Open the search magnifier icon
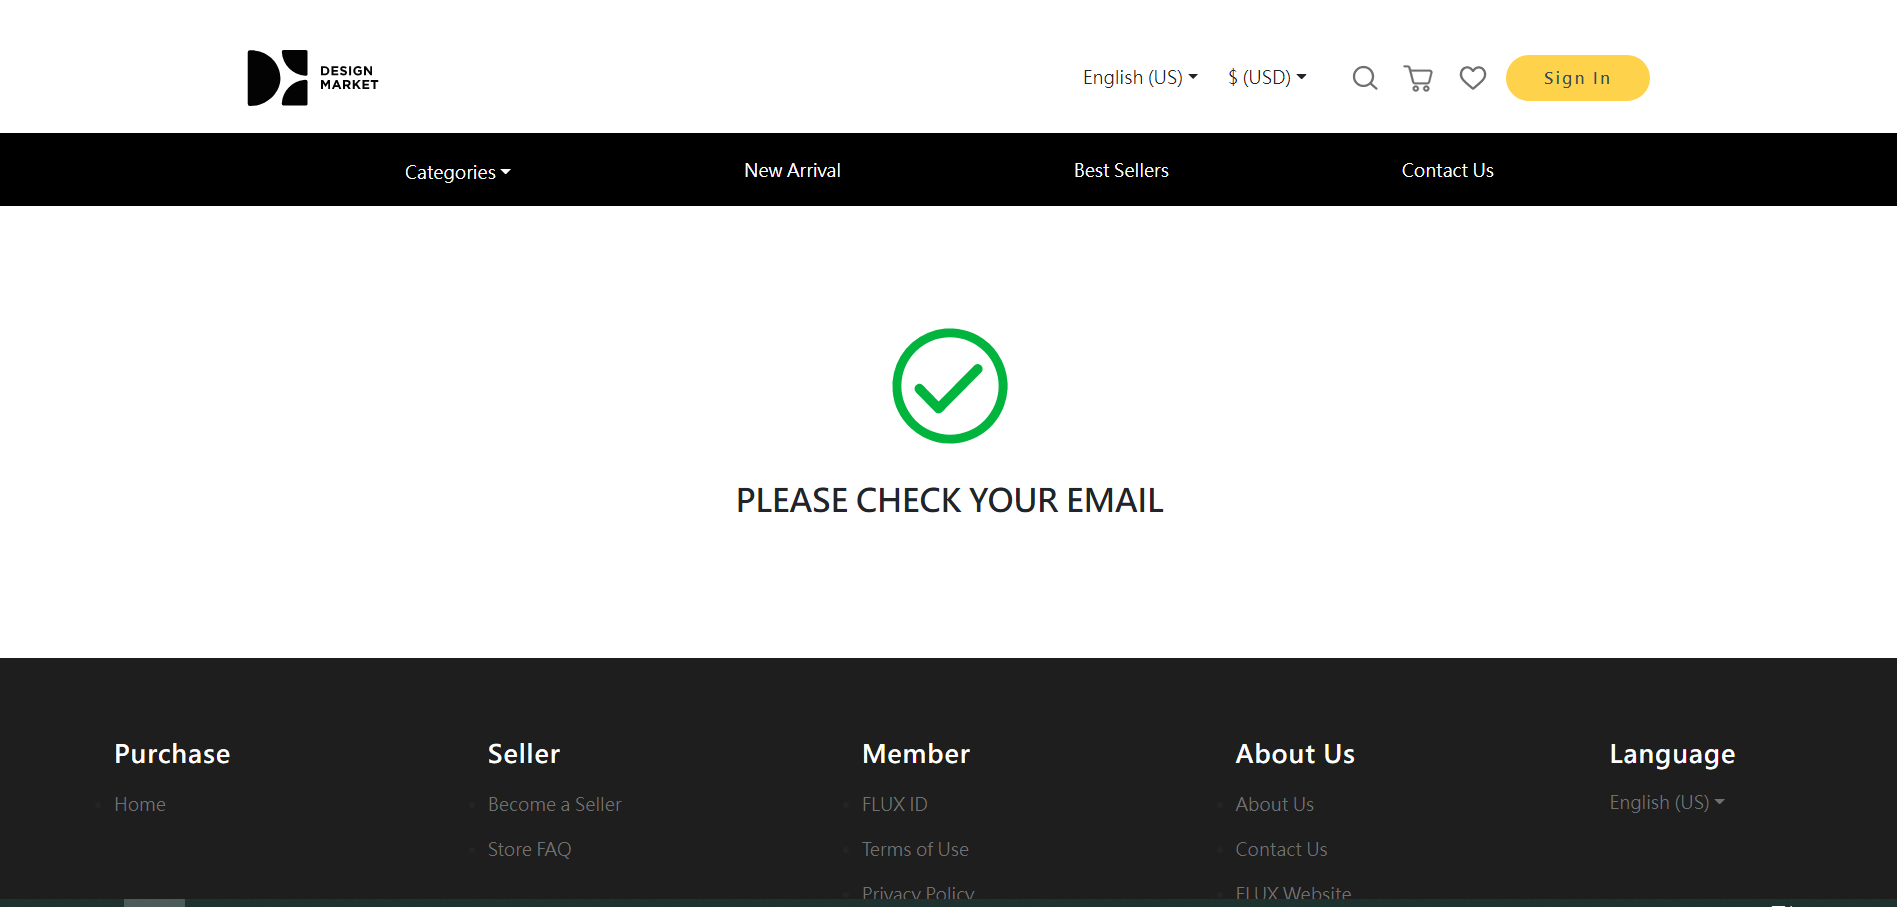The width and height of the screenshot is (1897, 907). [x=1364, y=78]
